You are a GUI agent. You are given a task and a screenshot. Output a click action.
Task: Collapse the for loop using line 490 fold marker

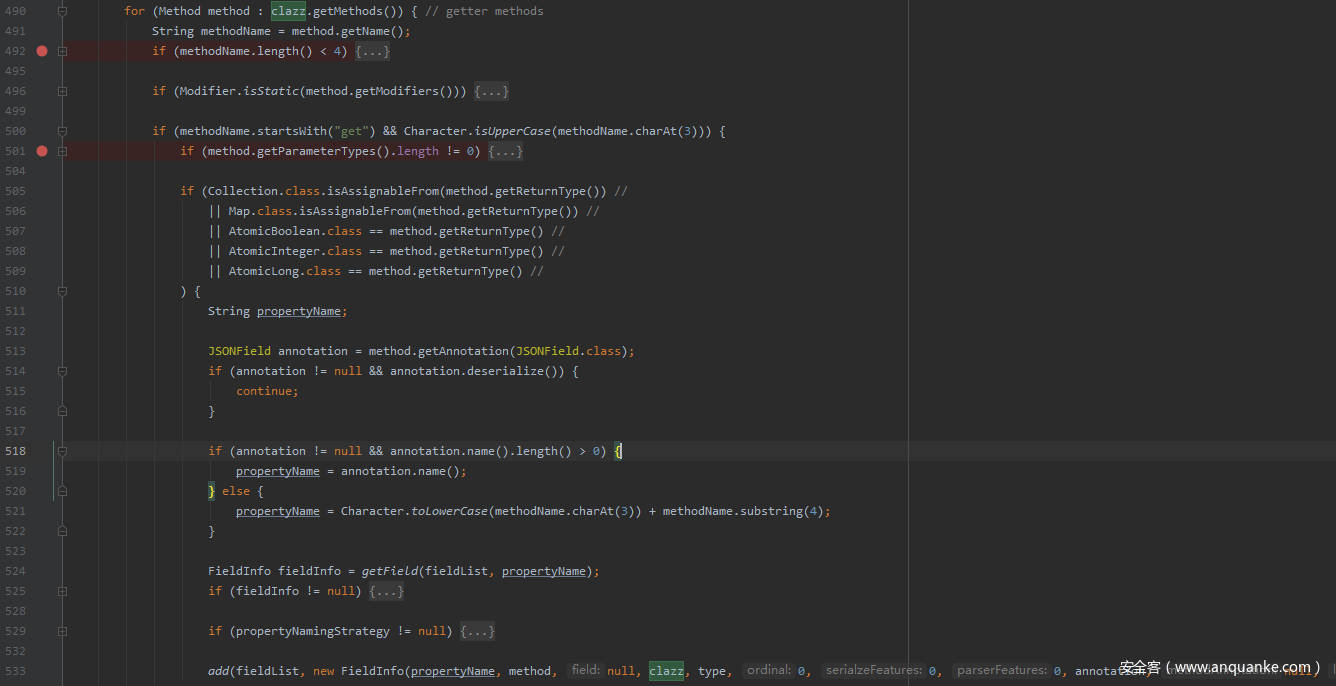tap(62, 11)
